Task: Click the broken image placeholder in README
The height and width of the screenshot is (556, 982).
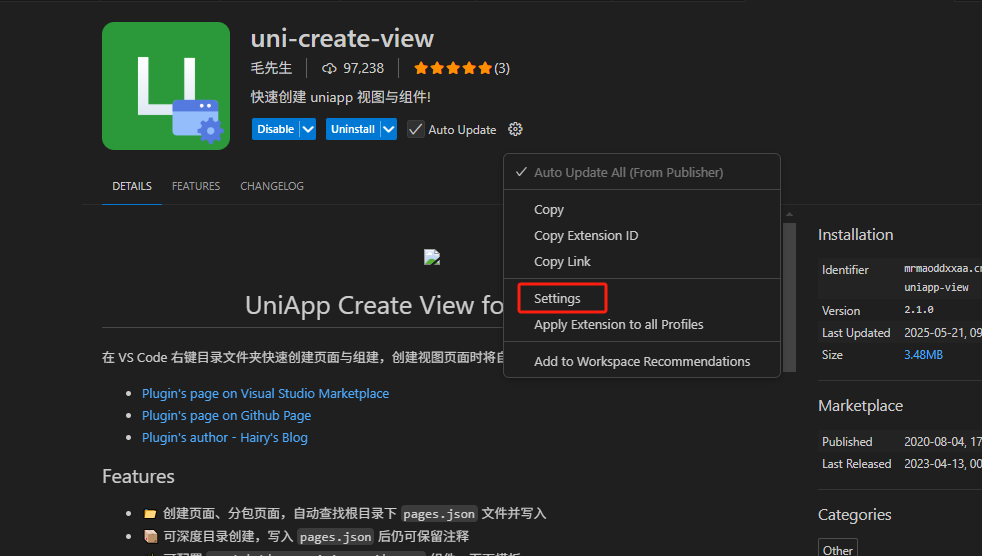Action: pyautogui.click(x=432, y=257)
